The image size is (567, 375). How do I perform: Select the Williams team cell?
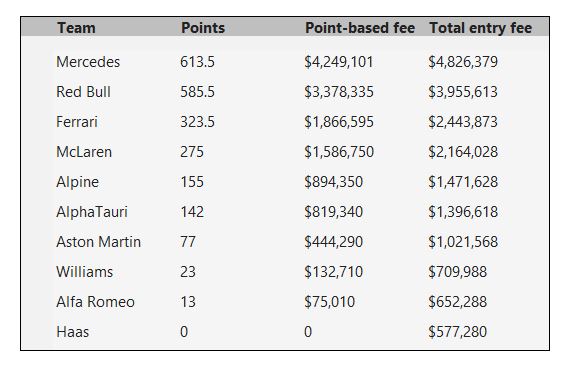click(85, 272)
